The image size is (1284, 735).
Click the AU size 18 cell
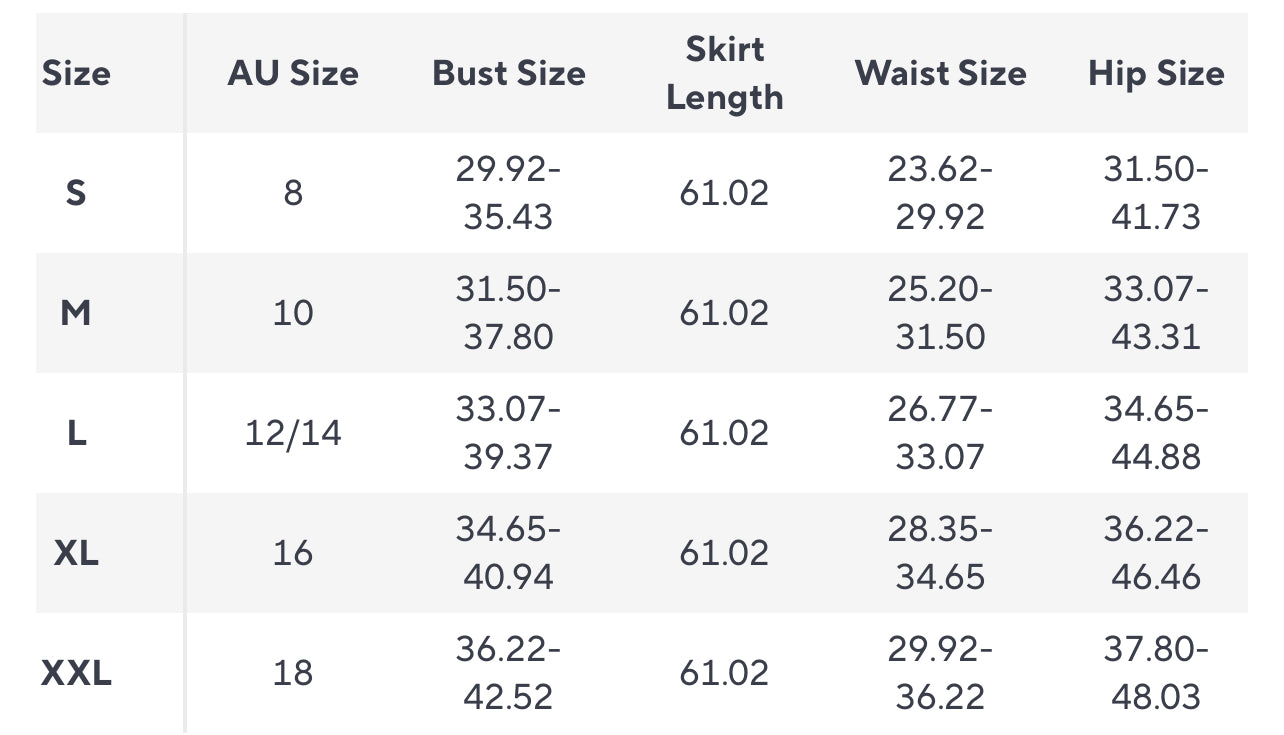click(293, 673)
